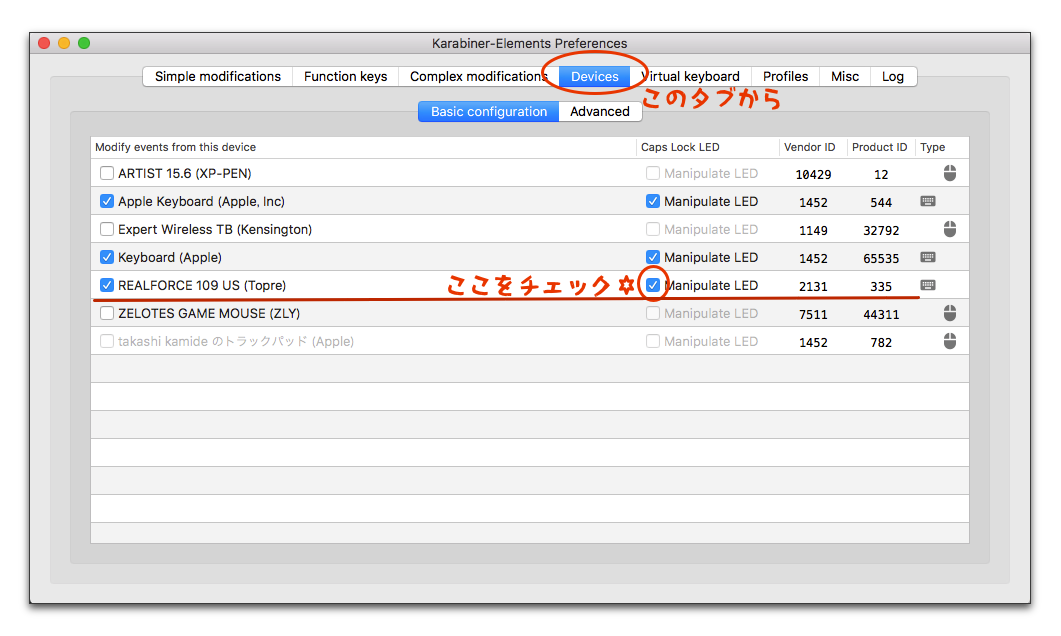Screen dimensions: 1061x636
Task: Click the Caps Lock LED column header
Action: click(708, 147)
